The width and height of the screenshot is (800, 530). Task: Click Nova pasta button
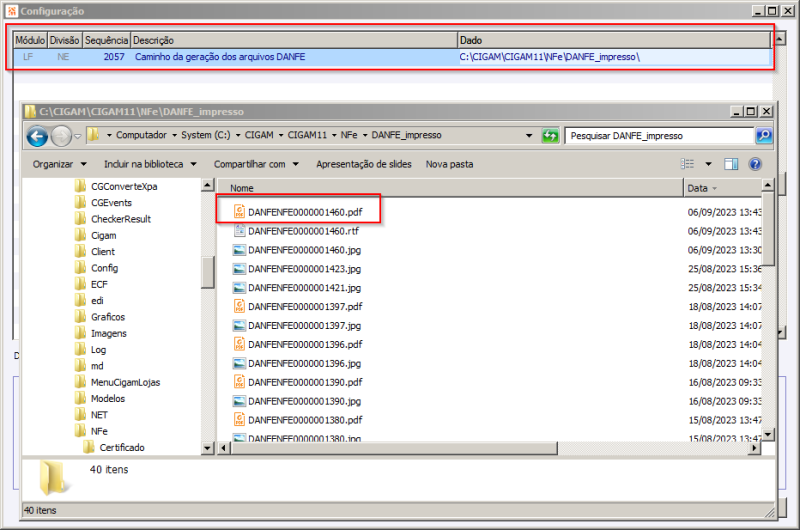pyautogui.click(x=449, y=164)
